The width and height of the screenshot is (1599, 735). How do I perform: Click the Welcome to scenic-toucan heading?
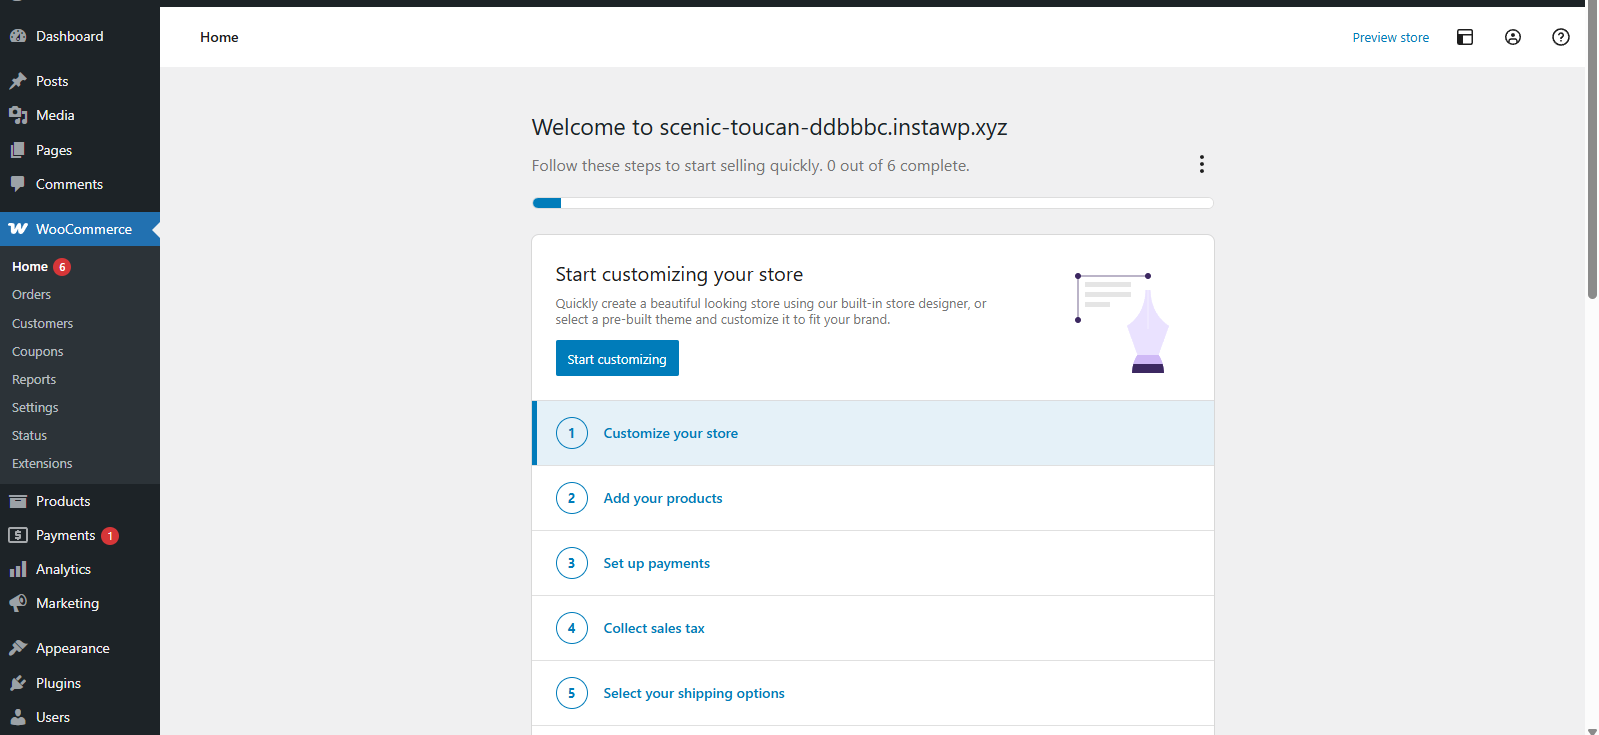coord(769,127)
